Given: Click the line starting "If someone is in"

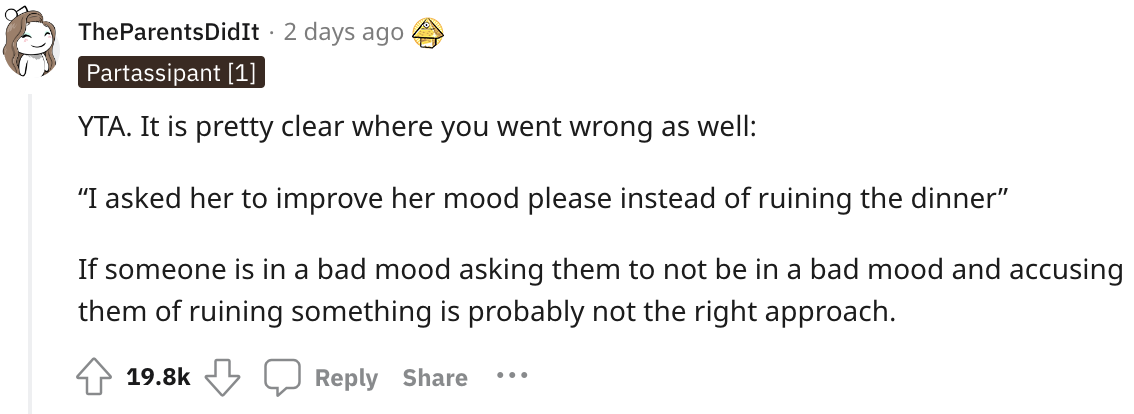Looking at the screenshot, I should [x=600, y=270].
